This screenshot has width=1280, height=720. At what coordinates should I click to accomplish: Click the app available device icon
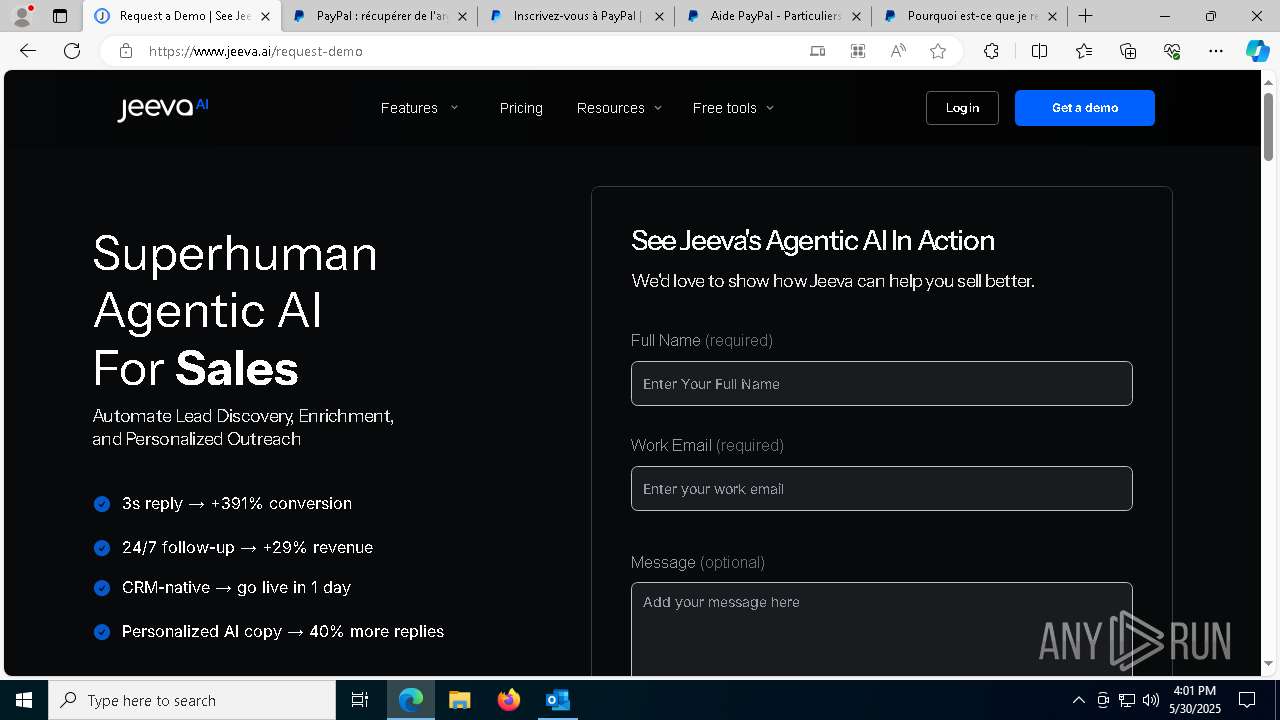pos(818,51)
